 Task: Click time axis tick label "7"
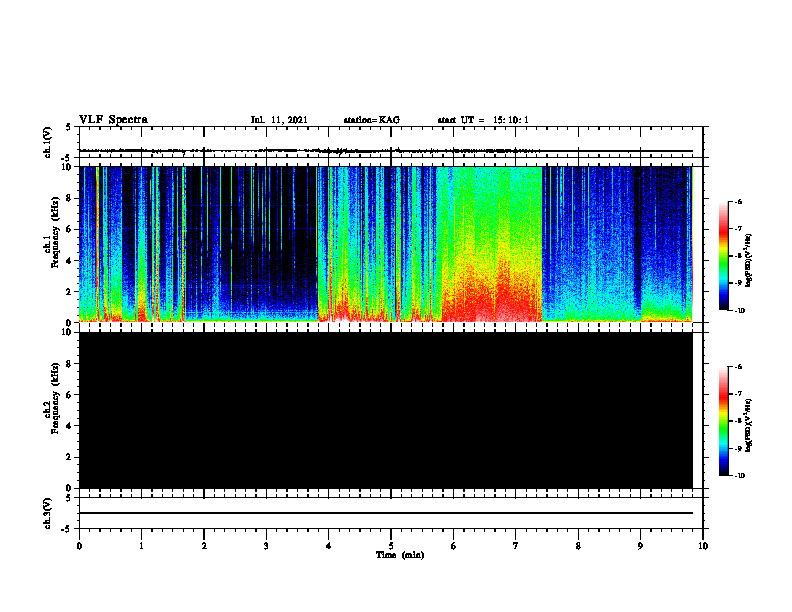click(x=516, y=546)
